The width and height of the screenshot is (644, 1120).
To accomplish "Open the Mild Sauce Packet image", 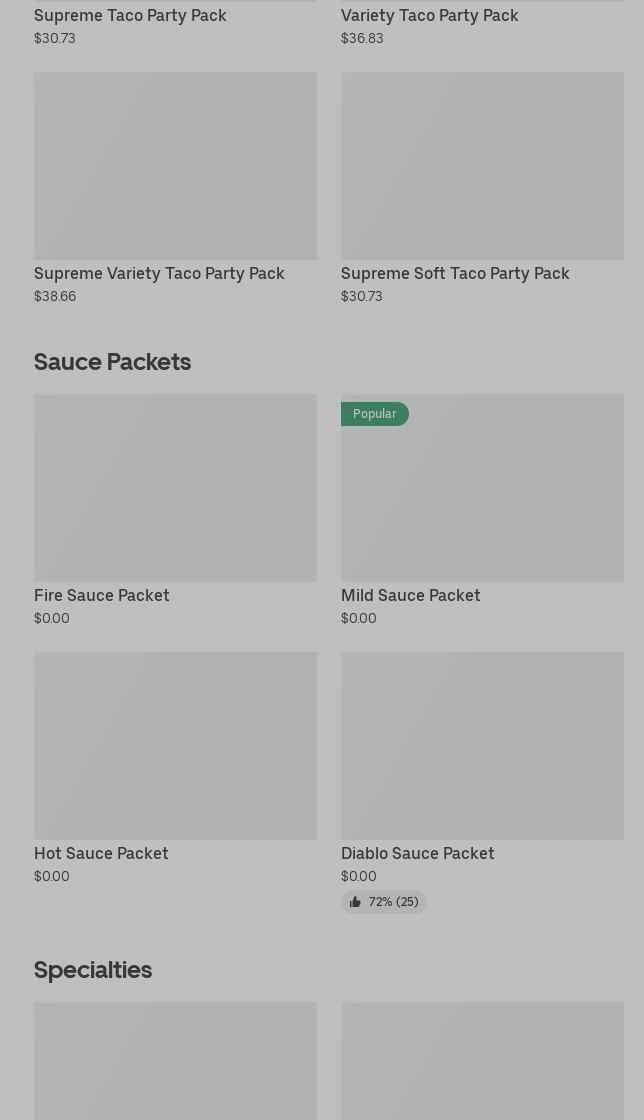I will click(482, 498).
